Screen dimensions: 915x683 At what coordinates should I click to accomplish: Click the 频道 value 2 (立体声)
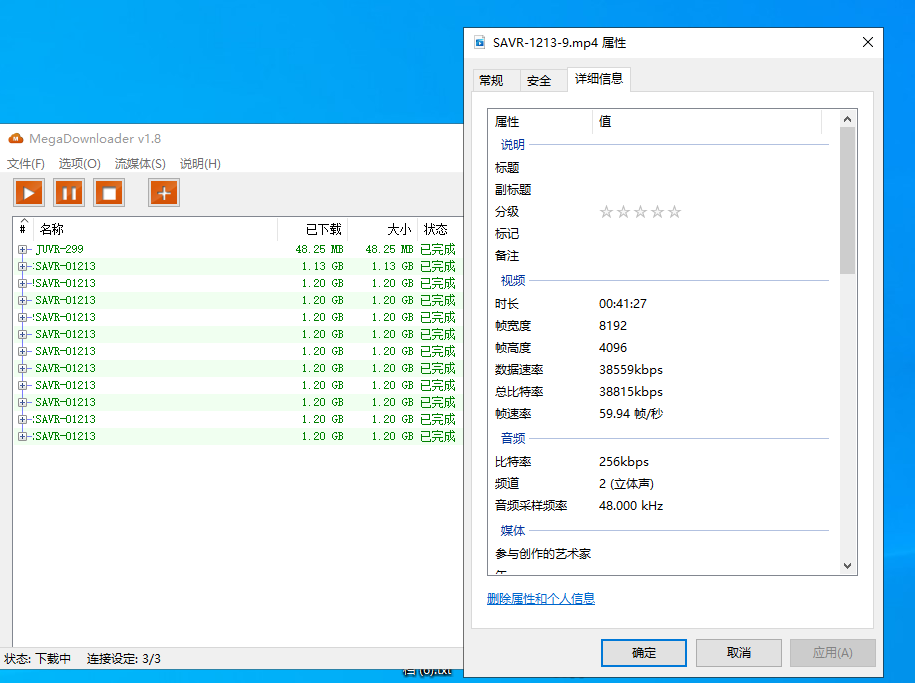626,484
